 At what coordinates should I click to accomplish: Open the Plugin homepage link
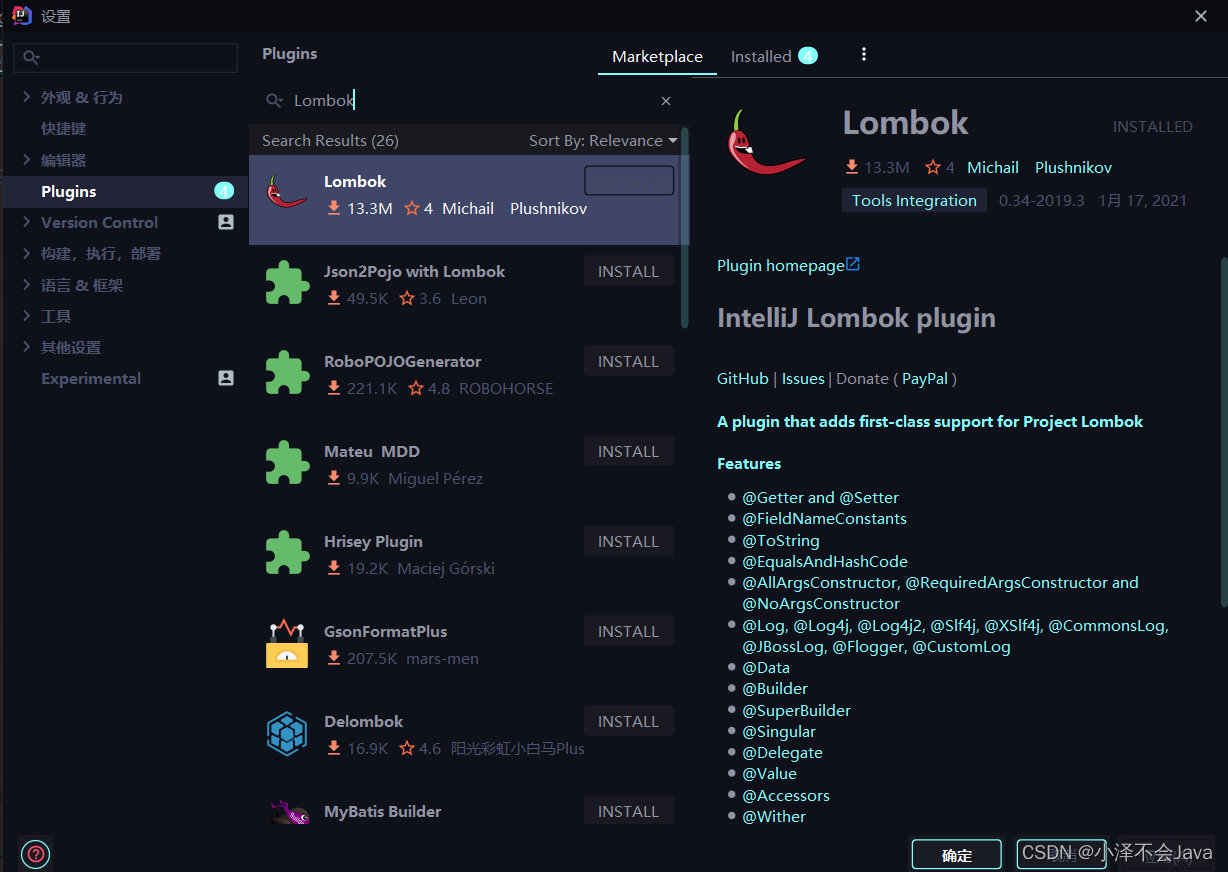click(x=780, y=265)
